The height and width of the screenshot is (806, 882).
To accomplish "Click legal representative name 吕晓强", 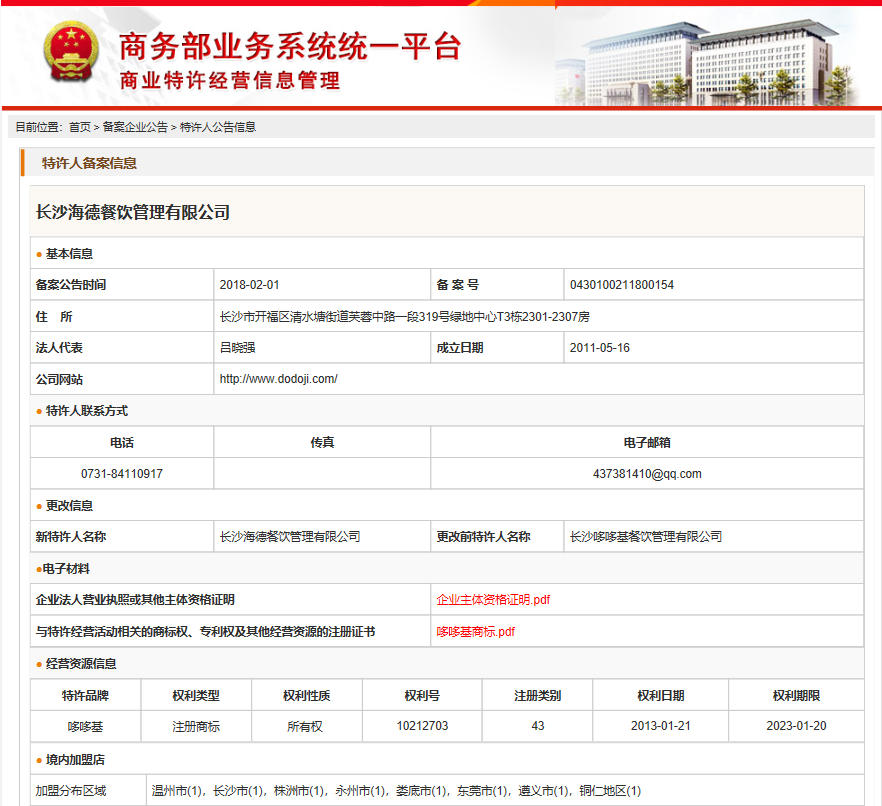I will (237, 348).
